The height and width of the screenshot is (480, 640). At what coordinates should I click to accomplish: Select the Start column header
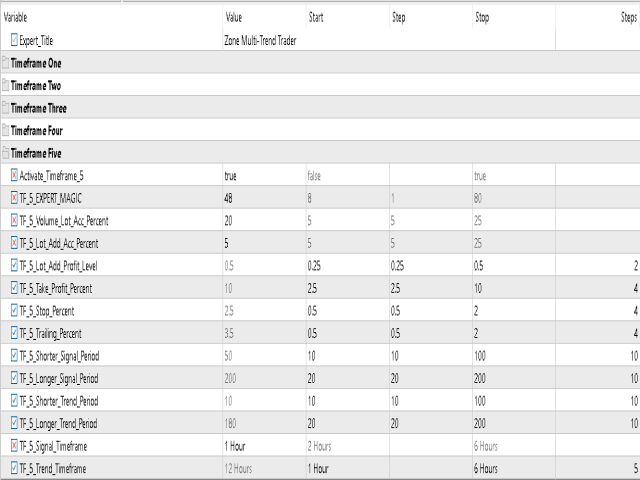click(x=316, y=17)
